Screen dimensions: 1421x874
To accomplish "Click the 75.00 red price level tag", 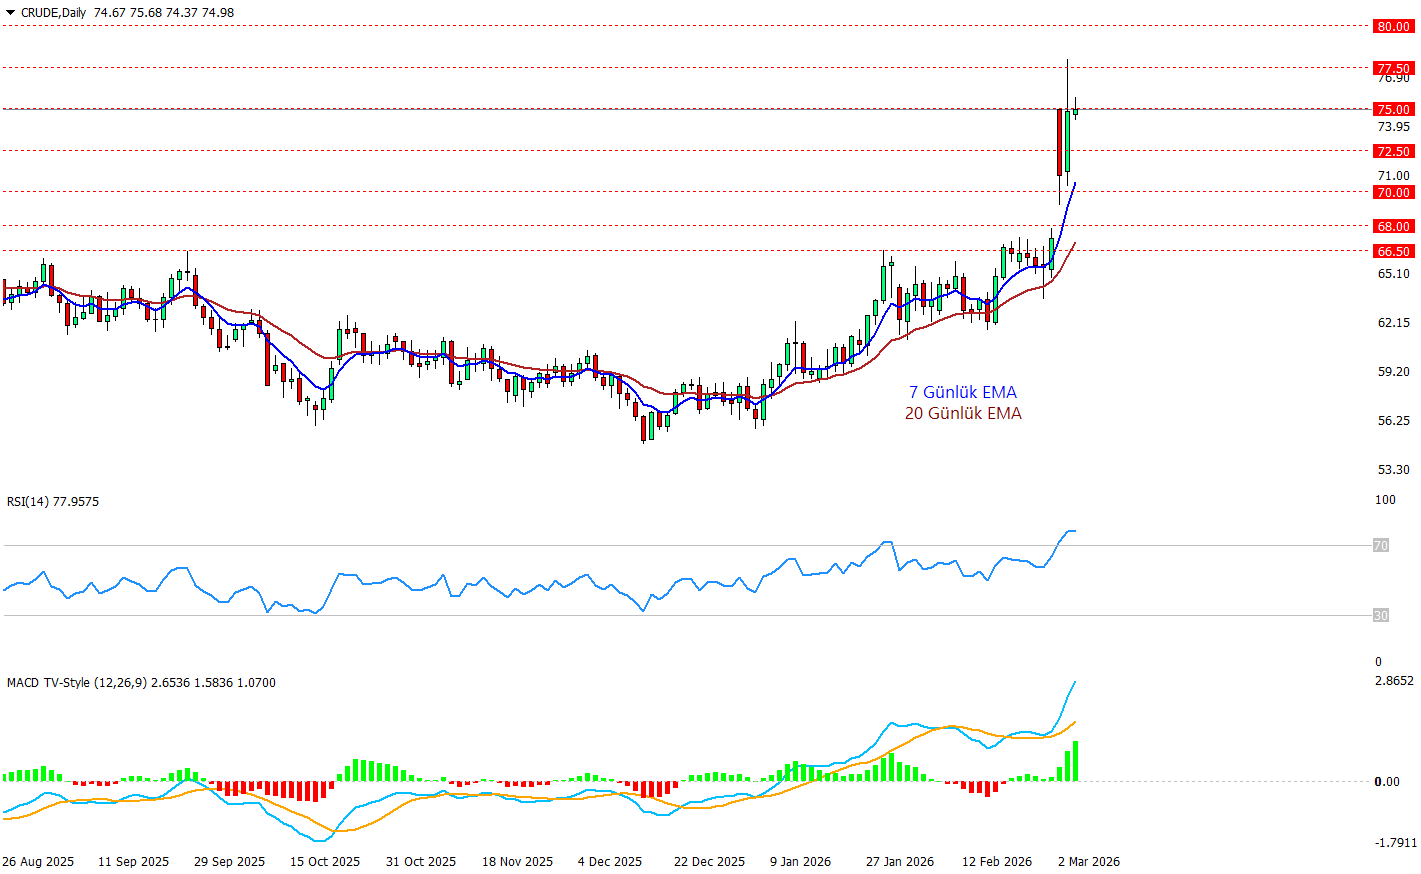I will [x=1393, y=110].
